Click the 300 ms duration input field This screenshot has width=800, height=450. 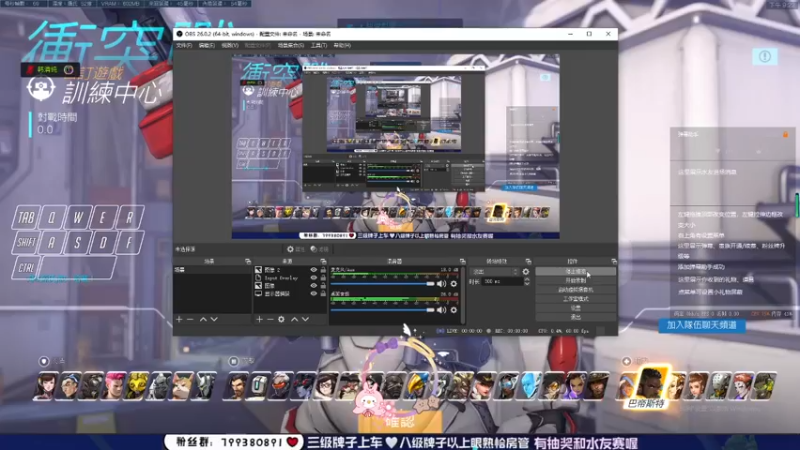point(502,282)
